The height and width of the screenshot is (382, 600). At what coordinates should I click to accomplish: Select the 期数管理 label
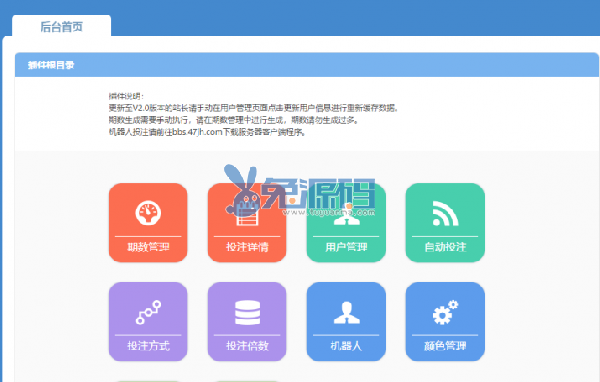pyautogui.click(x=148, y=247)
